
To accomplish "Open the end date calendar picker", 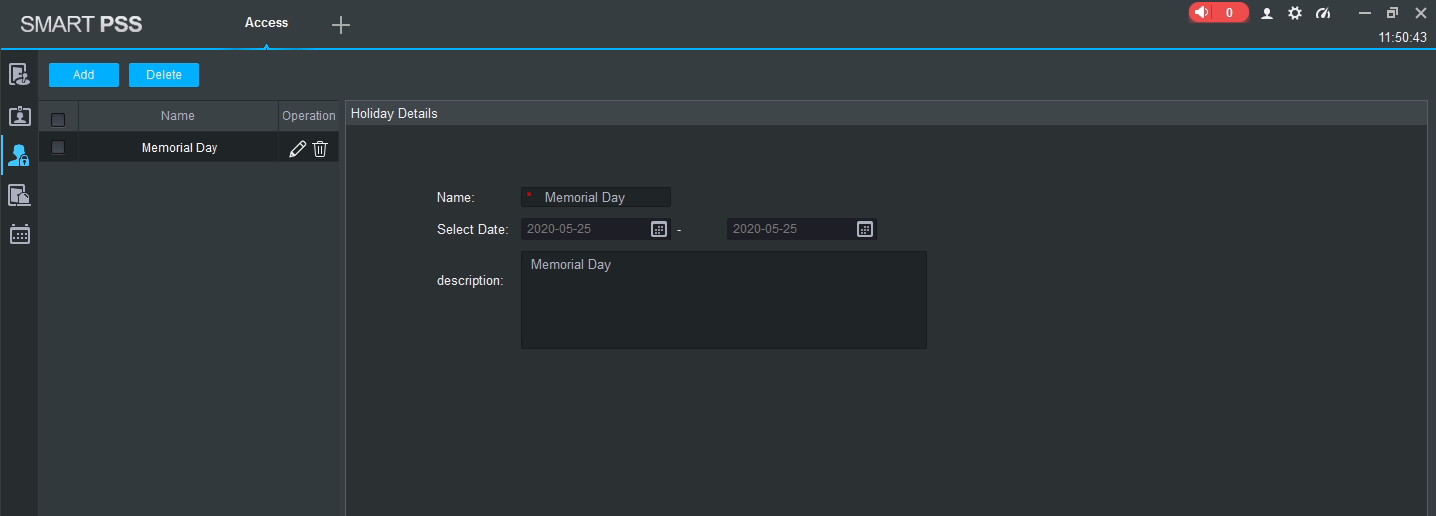I will (865, 229).
